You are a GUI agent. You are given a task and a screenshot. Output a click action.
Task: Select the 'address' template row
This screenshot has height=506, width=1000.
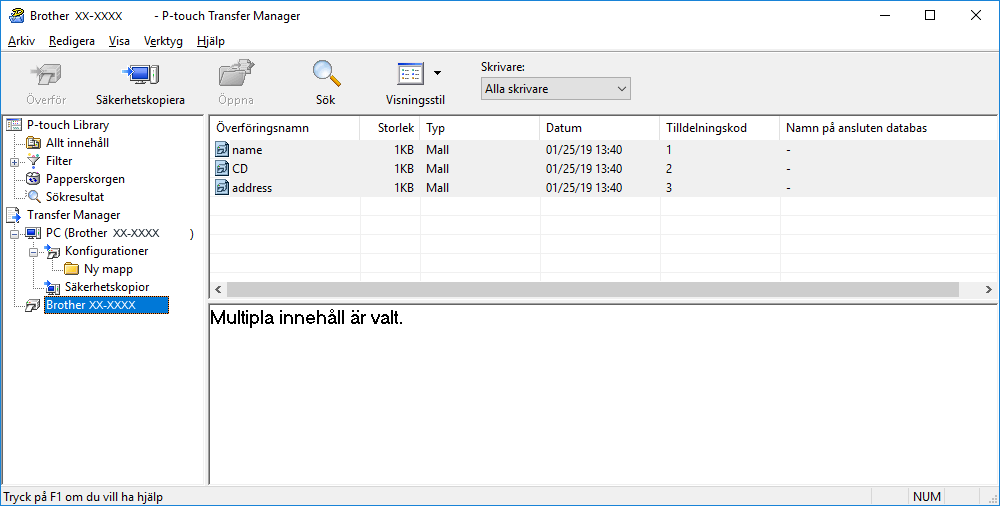tap(604, 188)
